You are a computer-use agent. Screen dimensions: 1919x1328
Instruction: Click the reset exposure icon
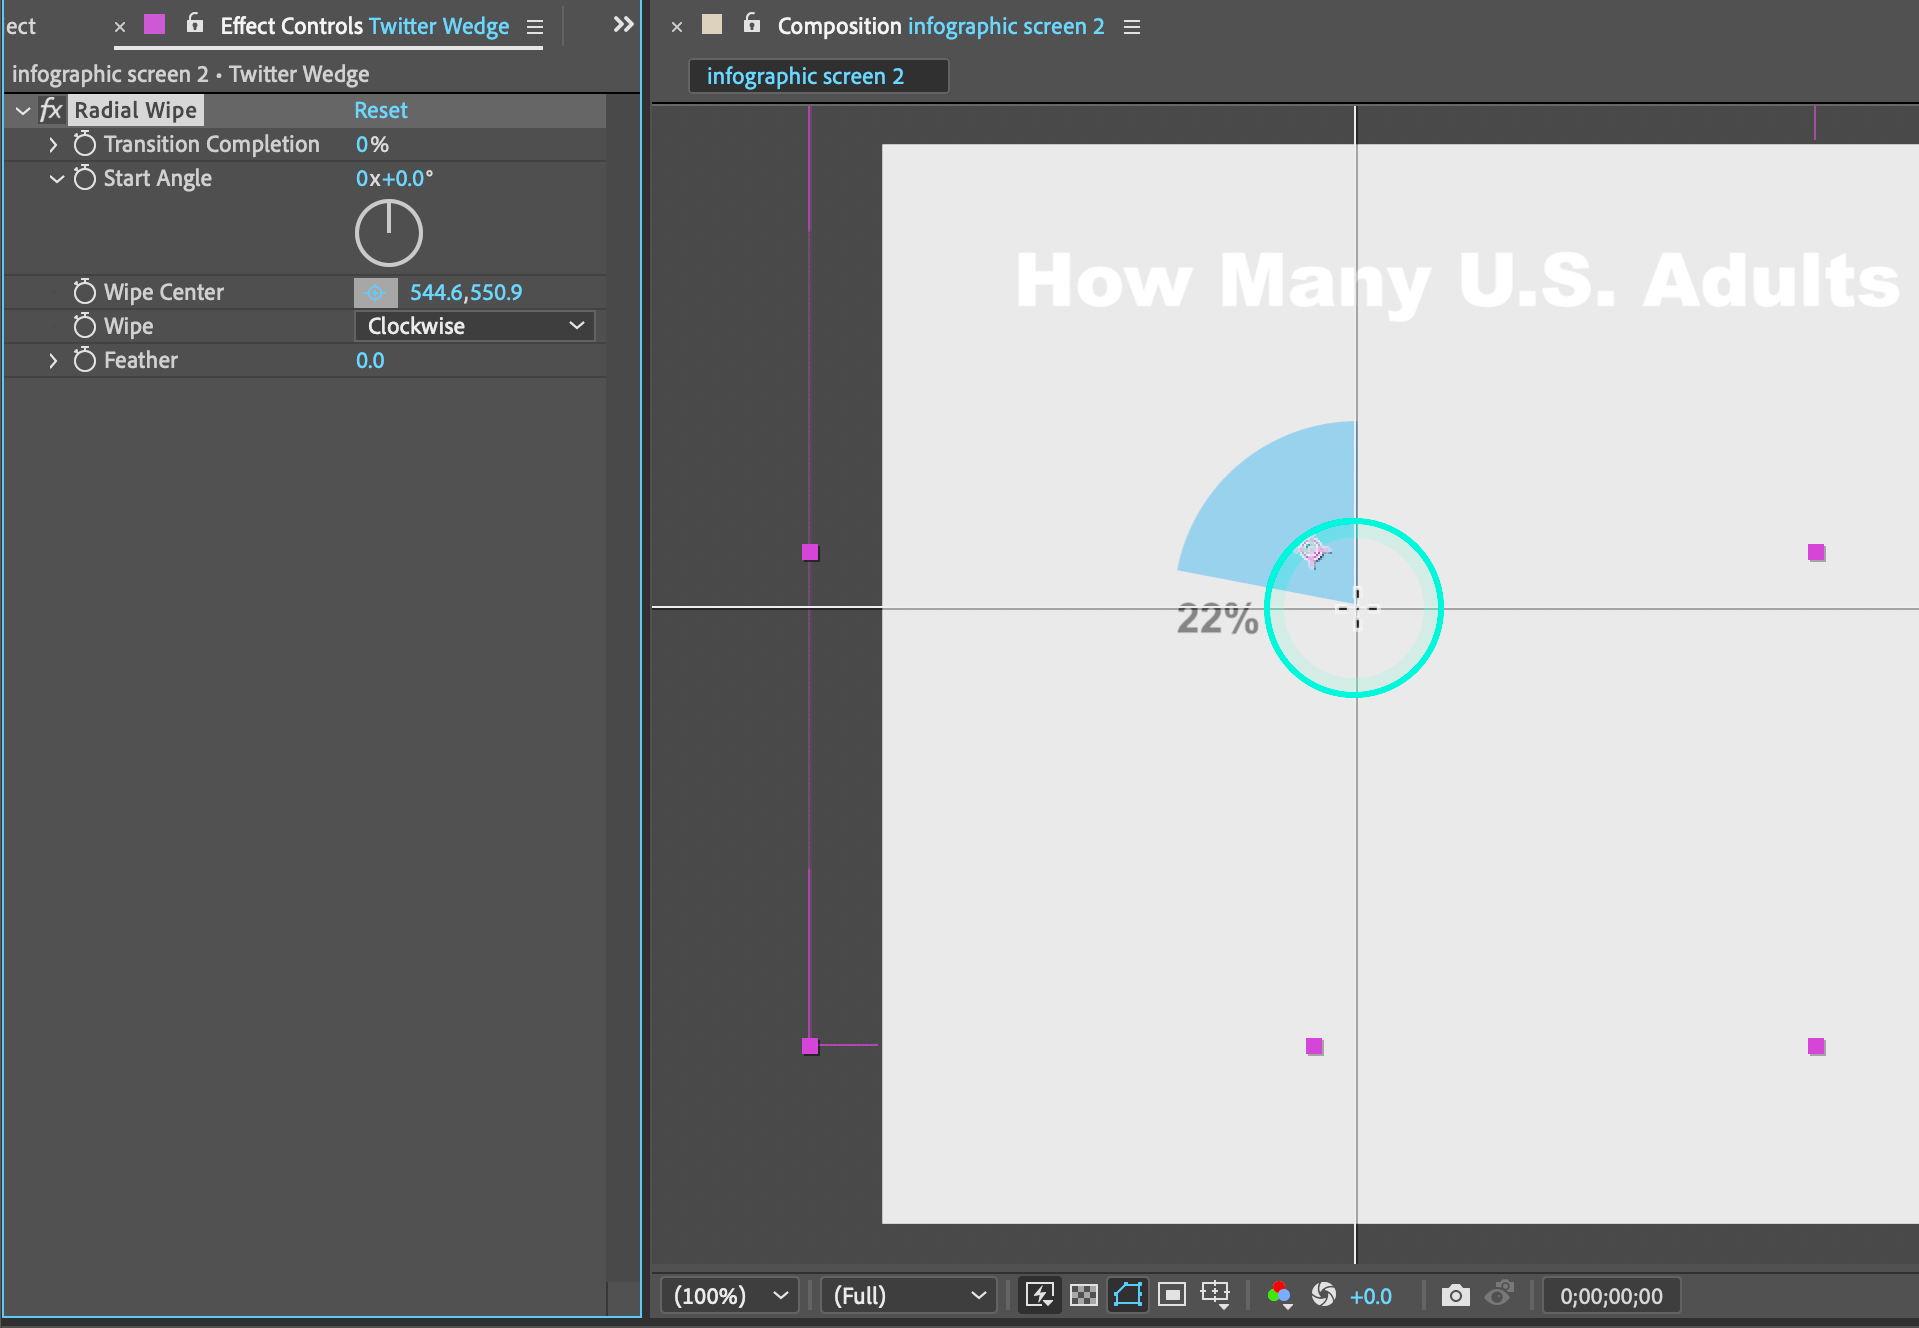pos(1324,1295)
